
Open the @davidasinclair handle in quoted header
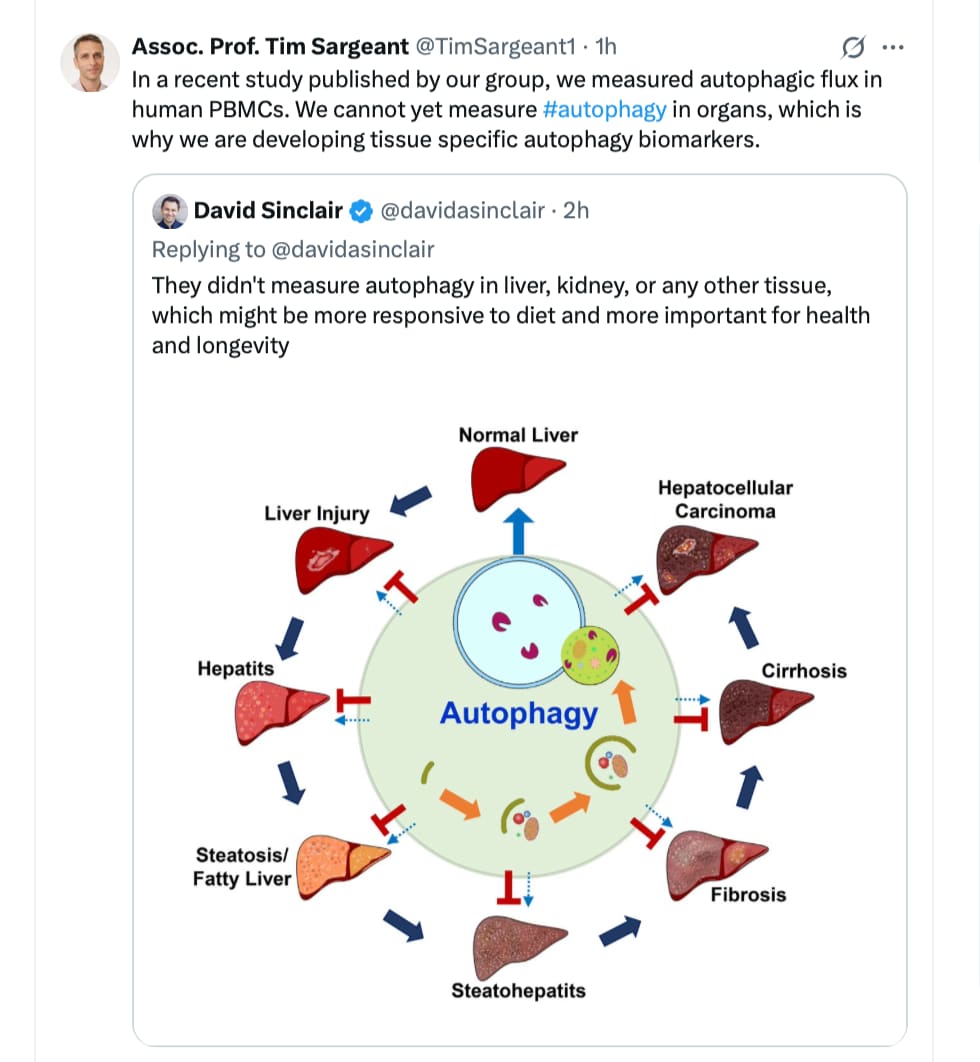click(463, 211)
